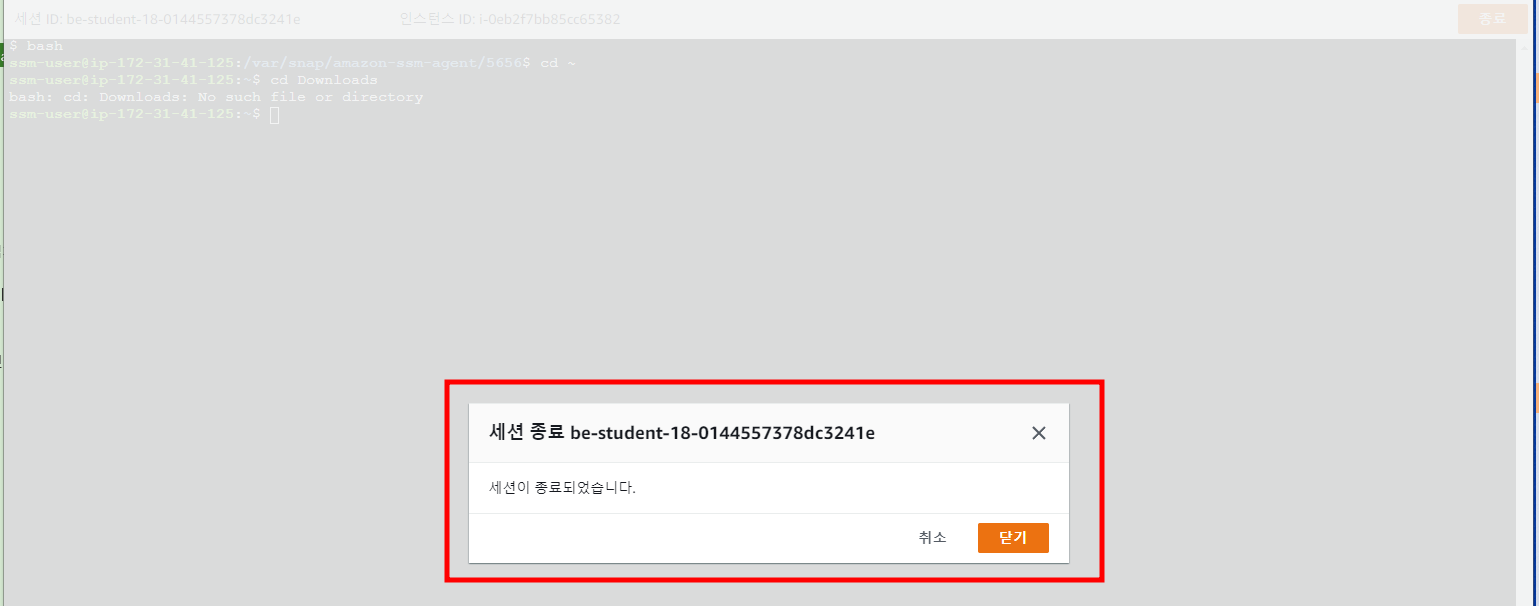Screen dimensions: 1539x606
Task: Click the 취소 button in dialog
Action: [932, 538]
